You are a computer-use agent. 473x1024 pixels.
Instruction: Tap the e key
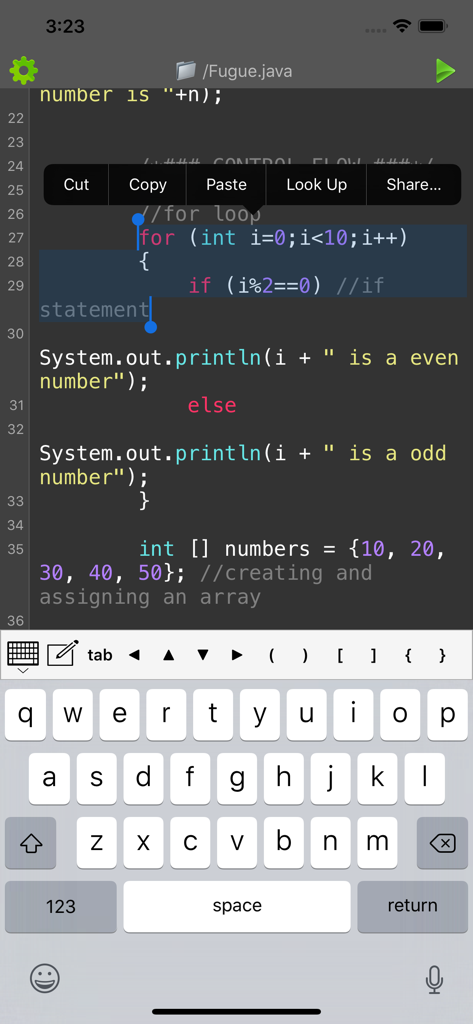(x=120, y=714)
